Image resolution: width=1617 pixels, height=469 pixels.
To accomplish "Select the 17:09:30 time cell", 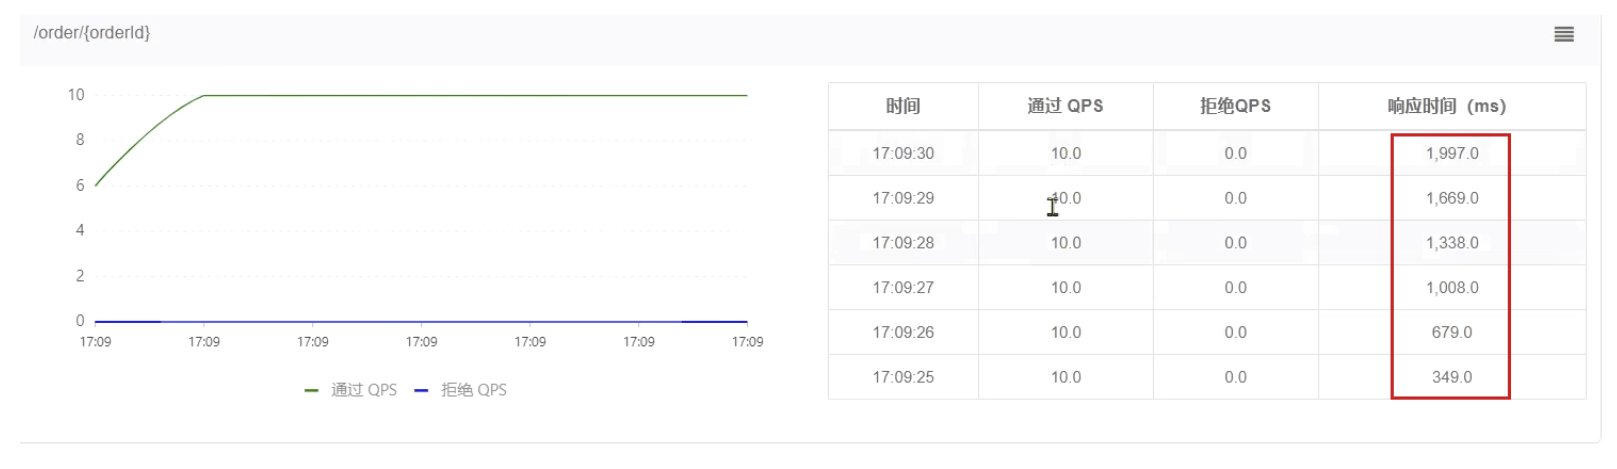I will click(x=903, y=153).
